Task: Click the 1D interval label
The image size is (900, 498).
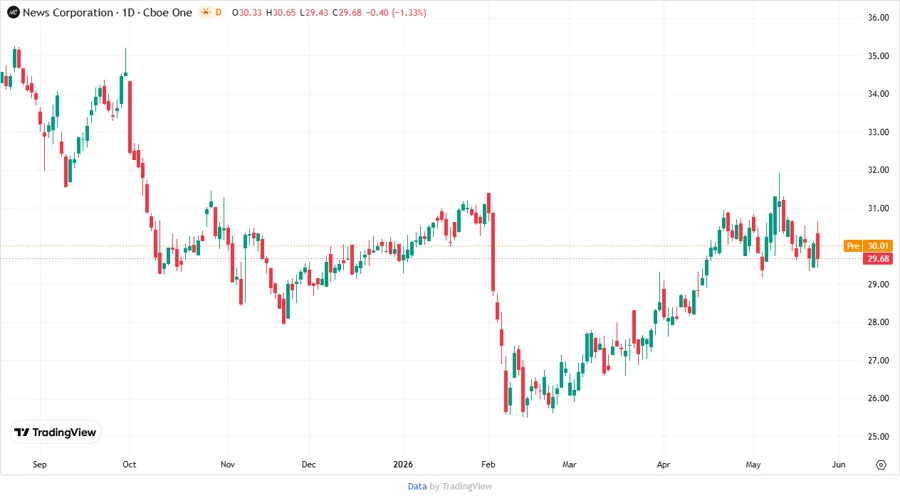Action: (128, 13)
